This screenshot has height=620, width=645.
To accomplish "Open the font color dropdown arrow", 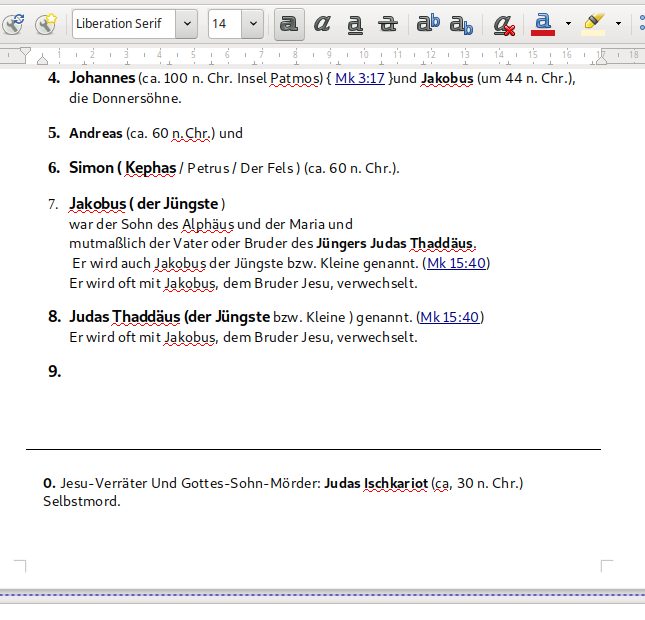I will click(x=567, y=24).
